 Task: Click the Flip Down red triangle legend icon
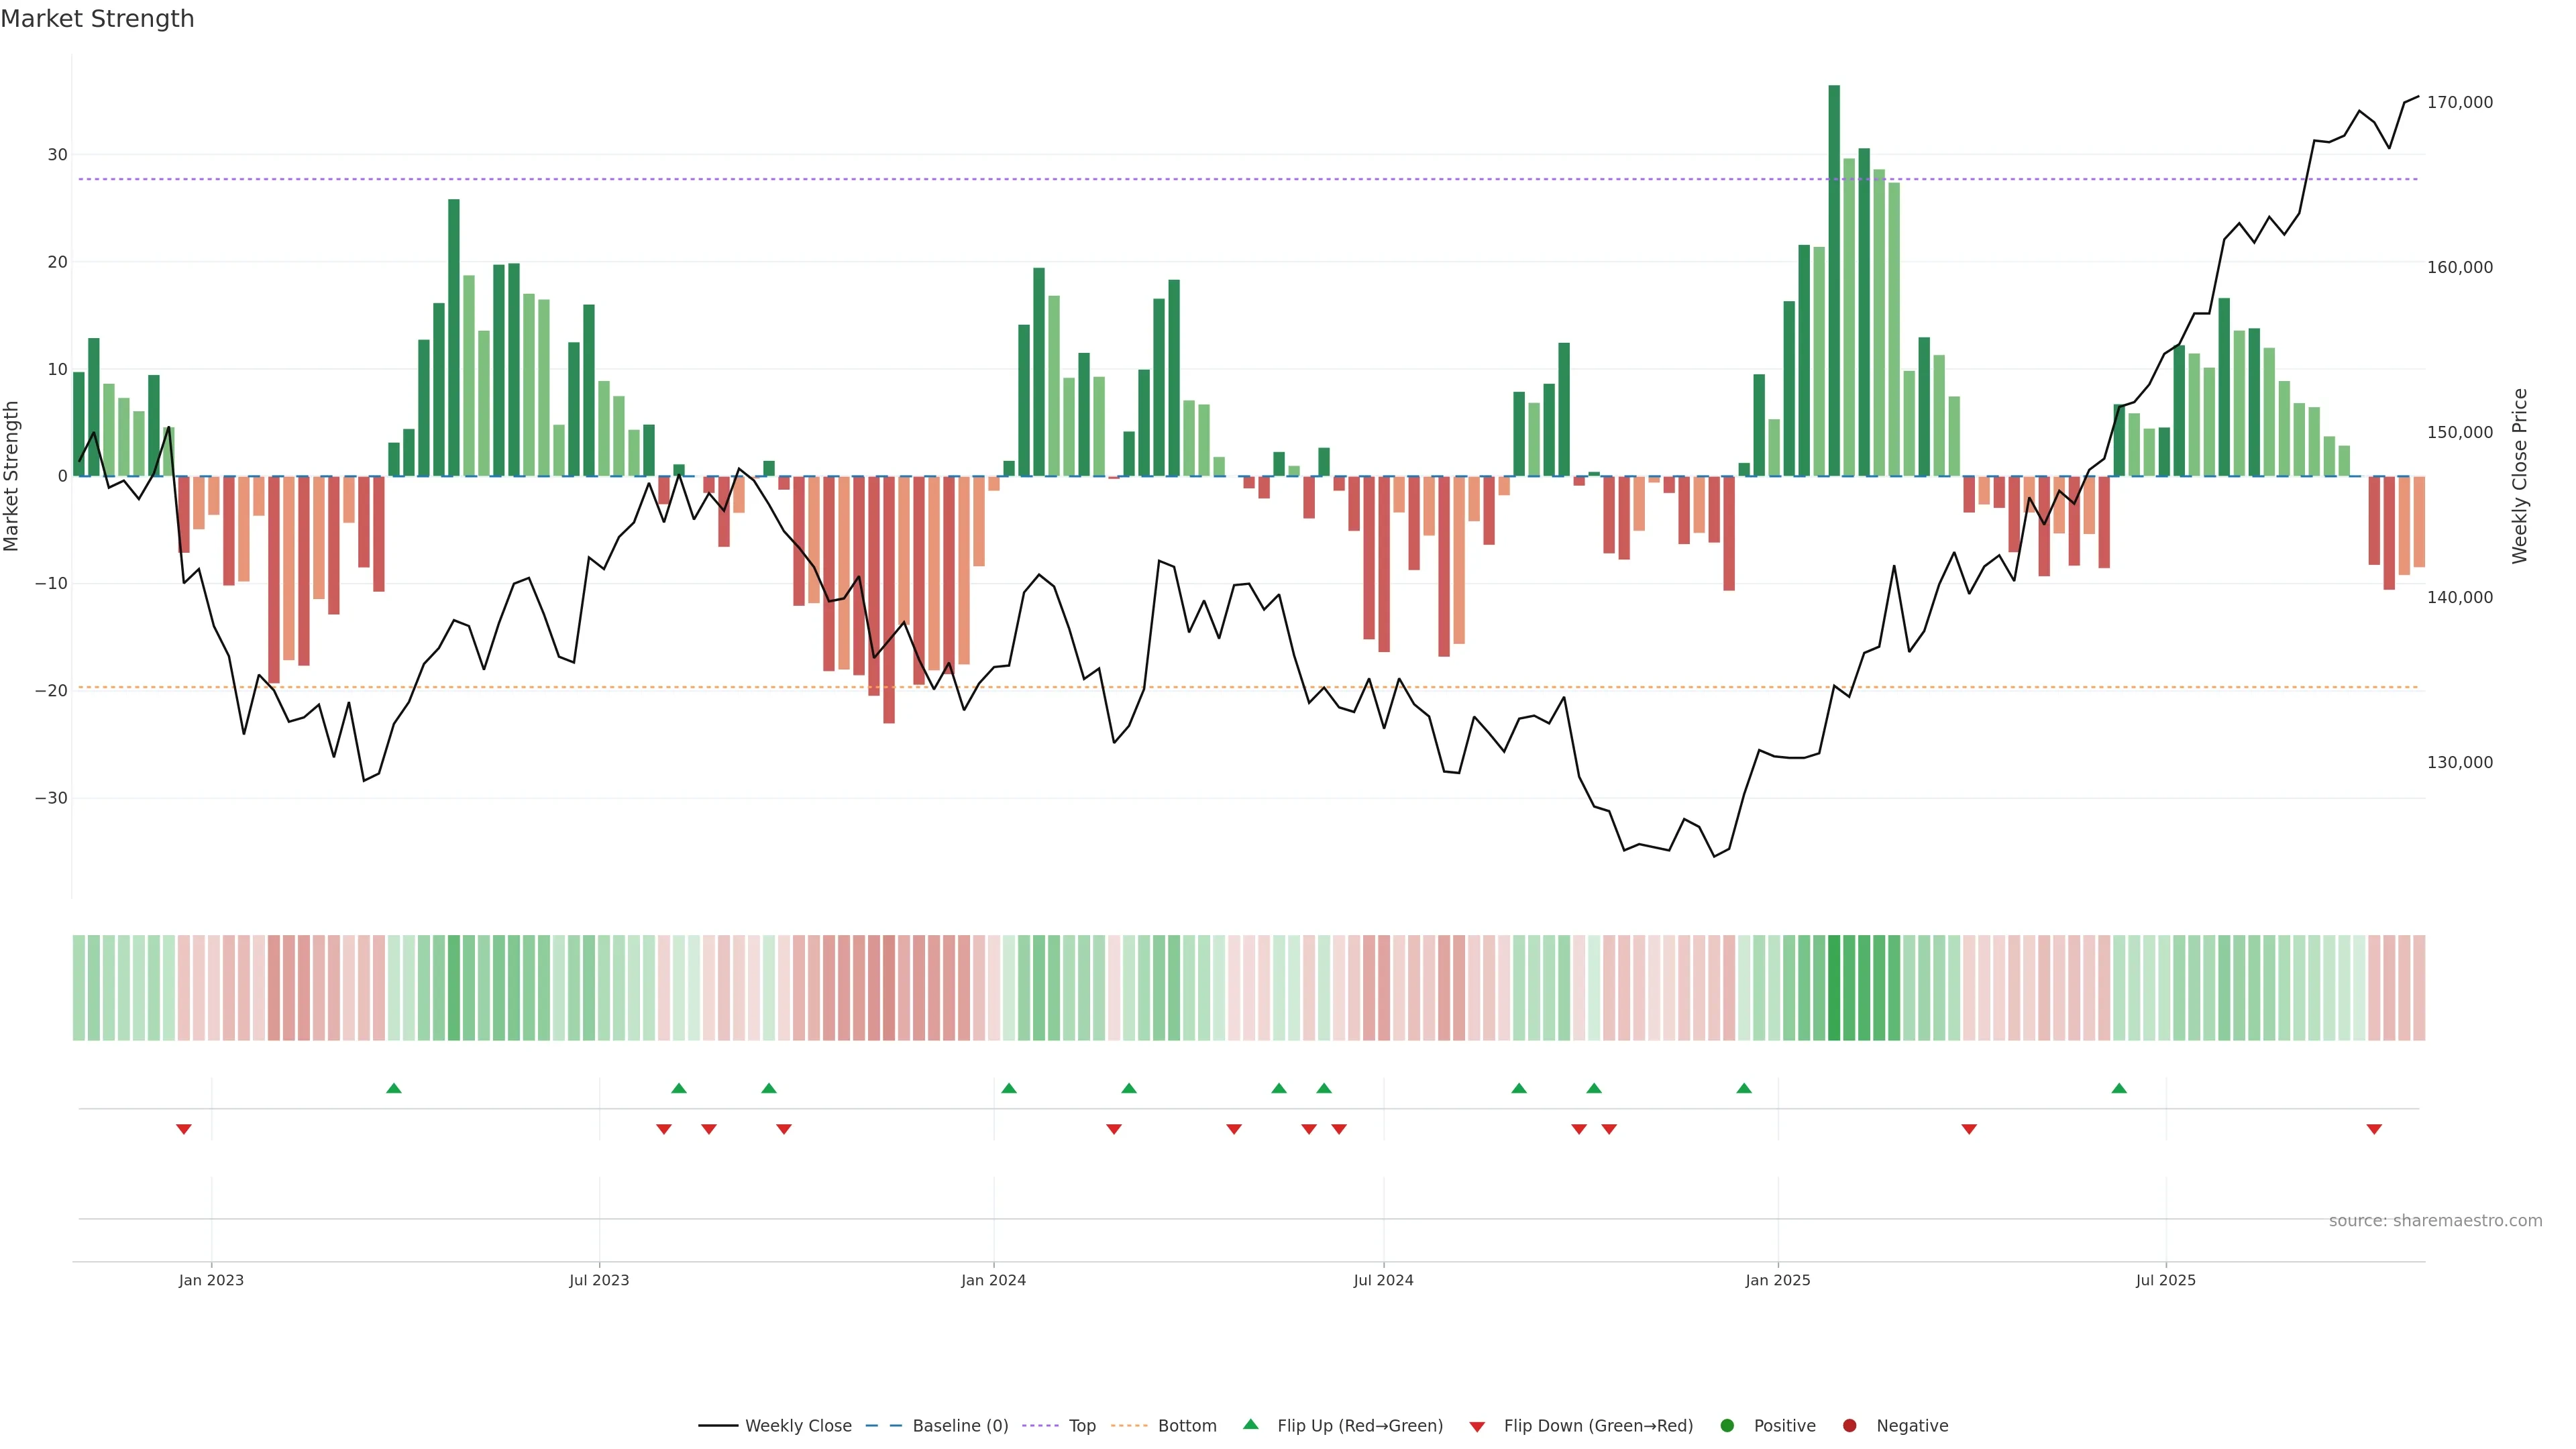1477,1427
